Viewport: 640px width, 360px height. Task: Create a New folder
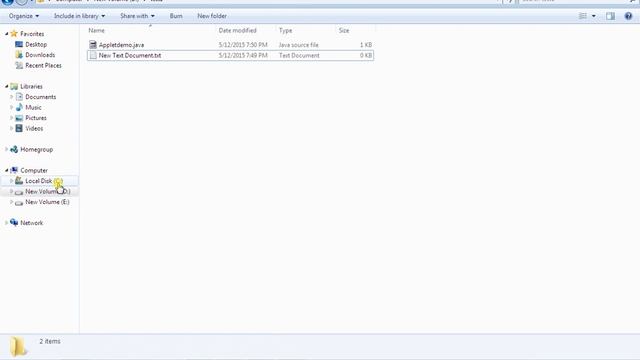[212, 16]
